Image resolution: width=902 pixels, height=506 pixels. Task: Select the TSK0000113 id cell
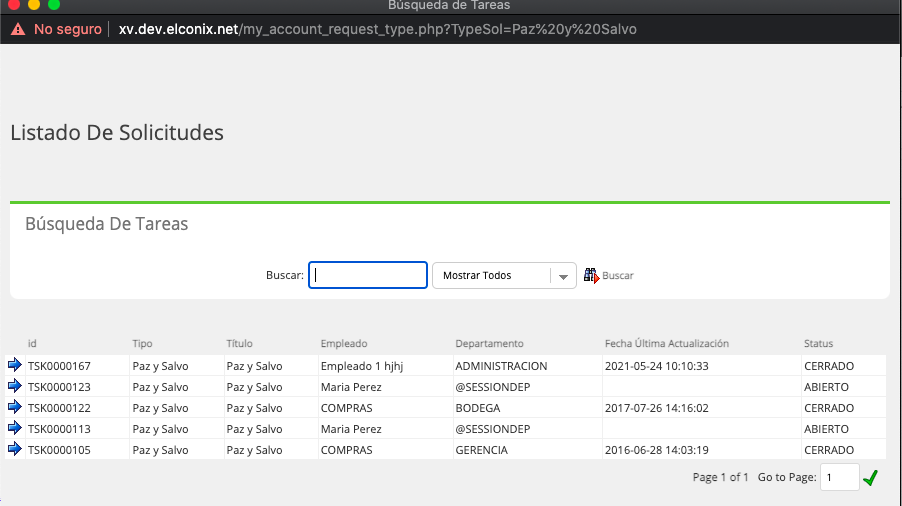click(x=59, y=429)
